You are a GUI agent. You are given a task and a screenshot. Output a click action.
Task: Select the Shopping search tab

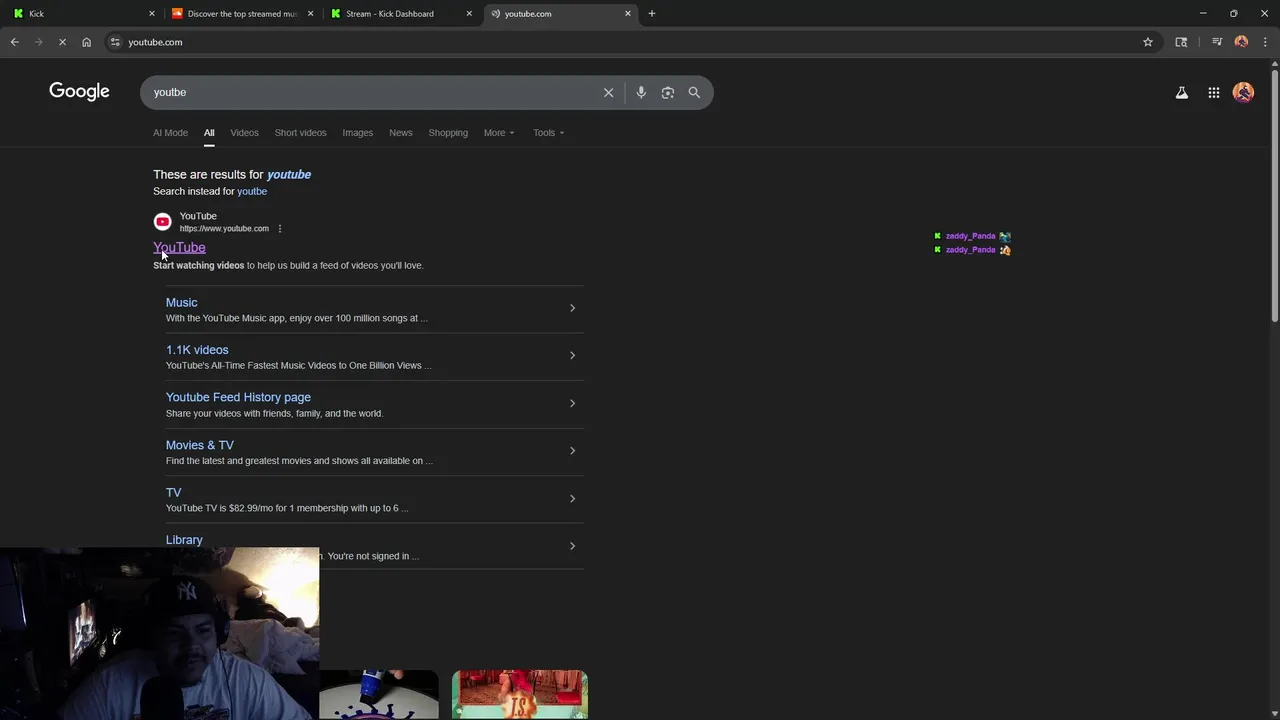pyautogui.click(x=448, y=132)
